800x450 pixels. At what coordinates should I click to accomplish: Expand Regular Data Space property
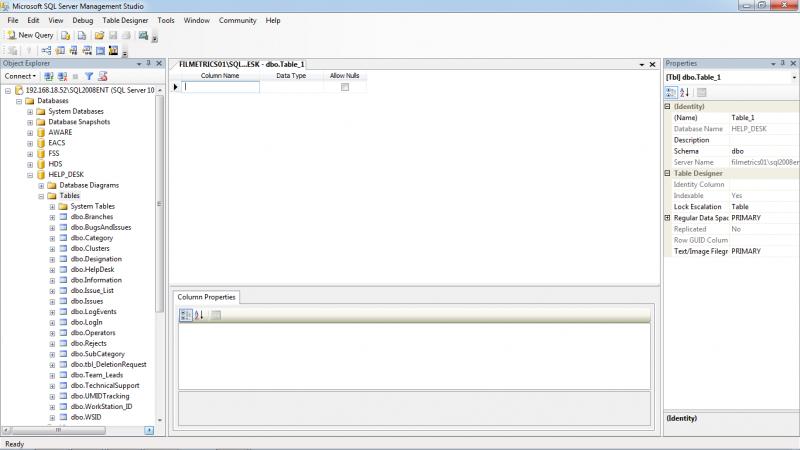667,218
